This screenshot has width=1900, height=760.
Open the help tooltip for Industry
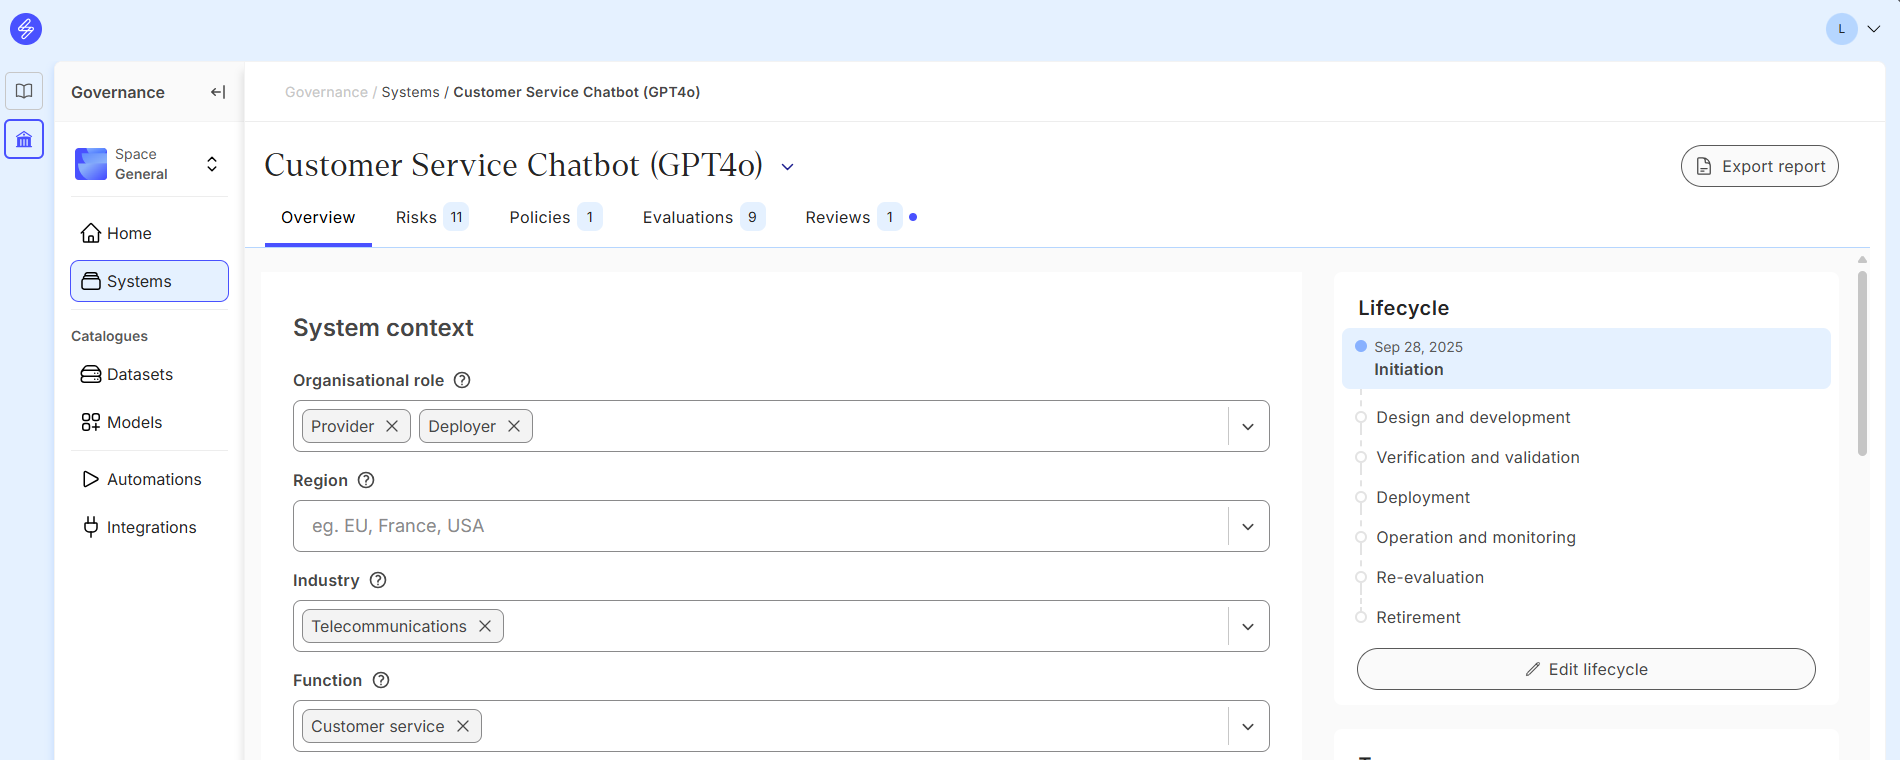pos(378,580)
